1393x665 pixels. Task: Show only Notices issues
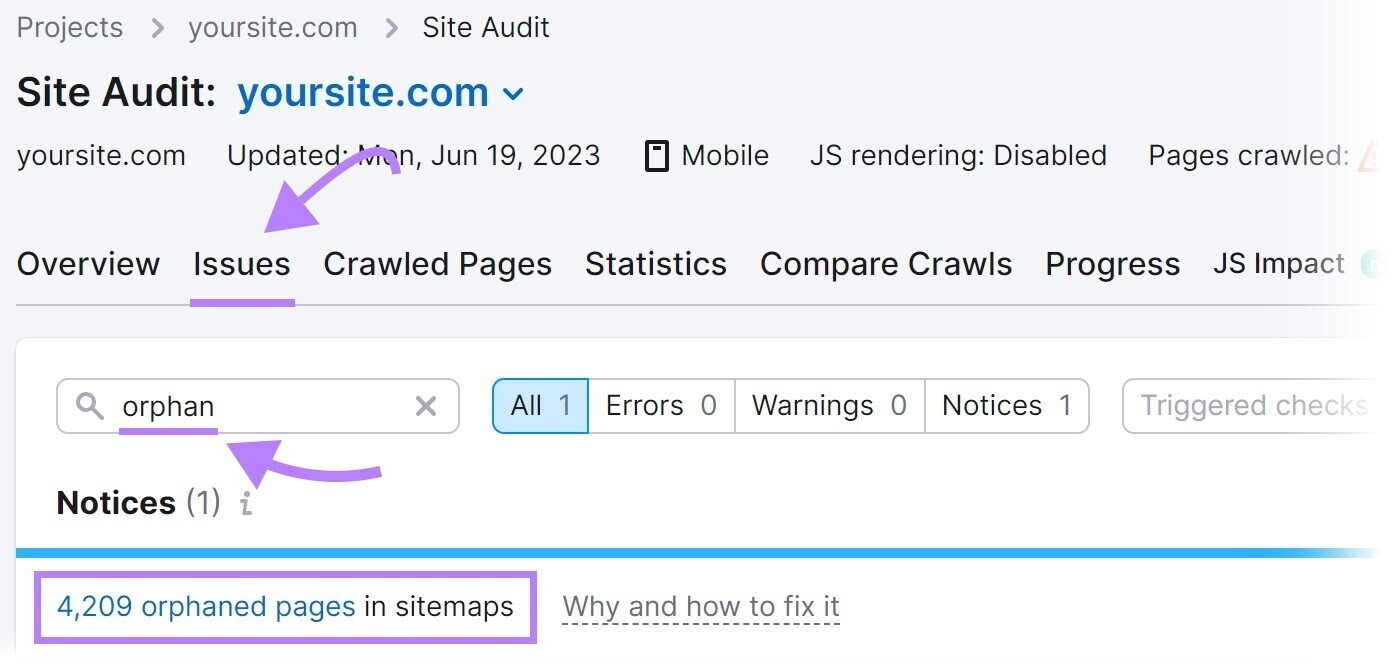[1006, 405]
